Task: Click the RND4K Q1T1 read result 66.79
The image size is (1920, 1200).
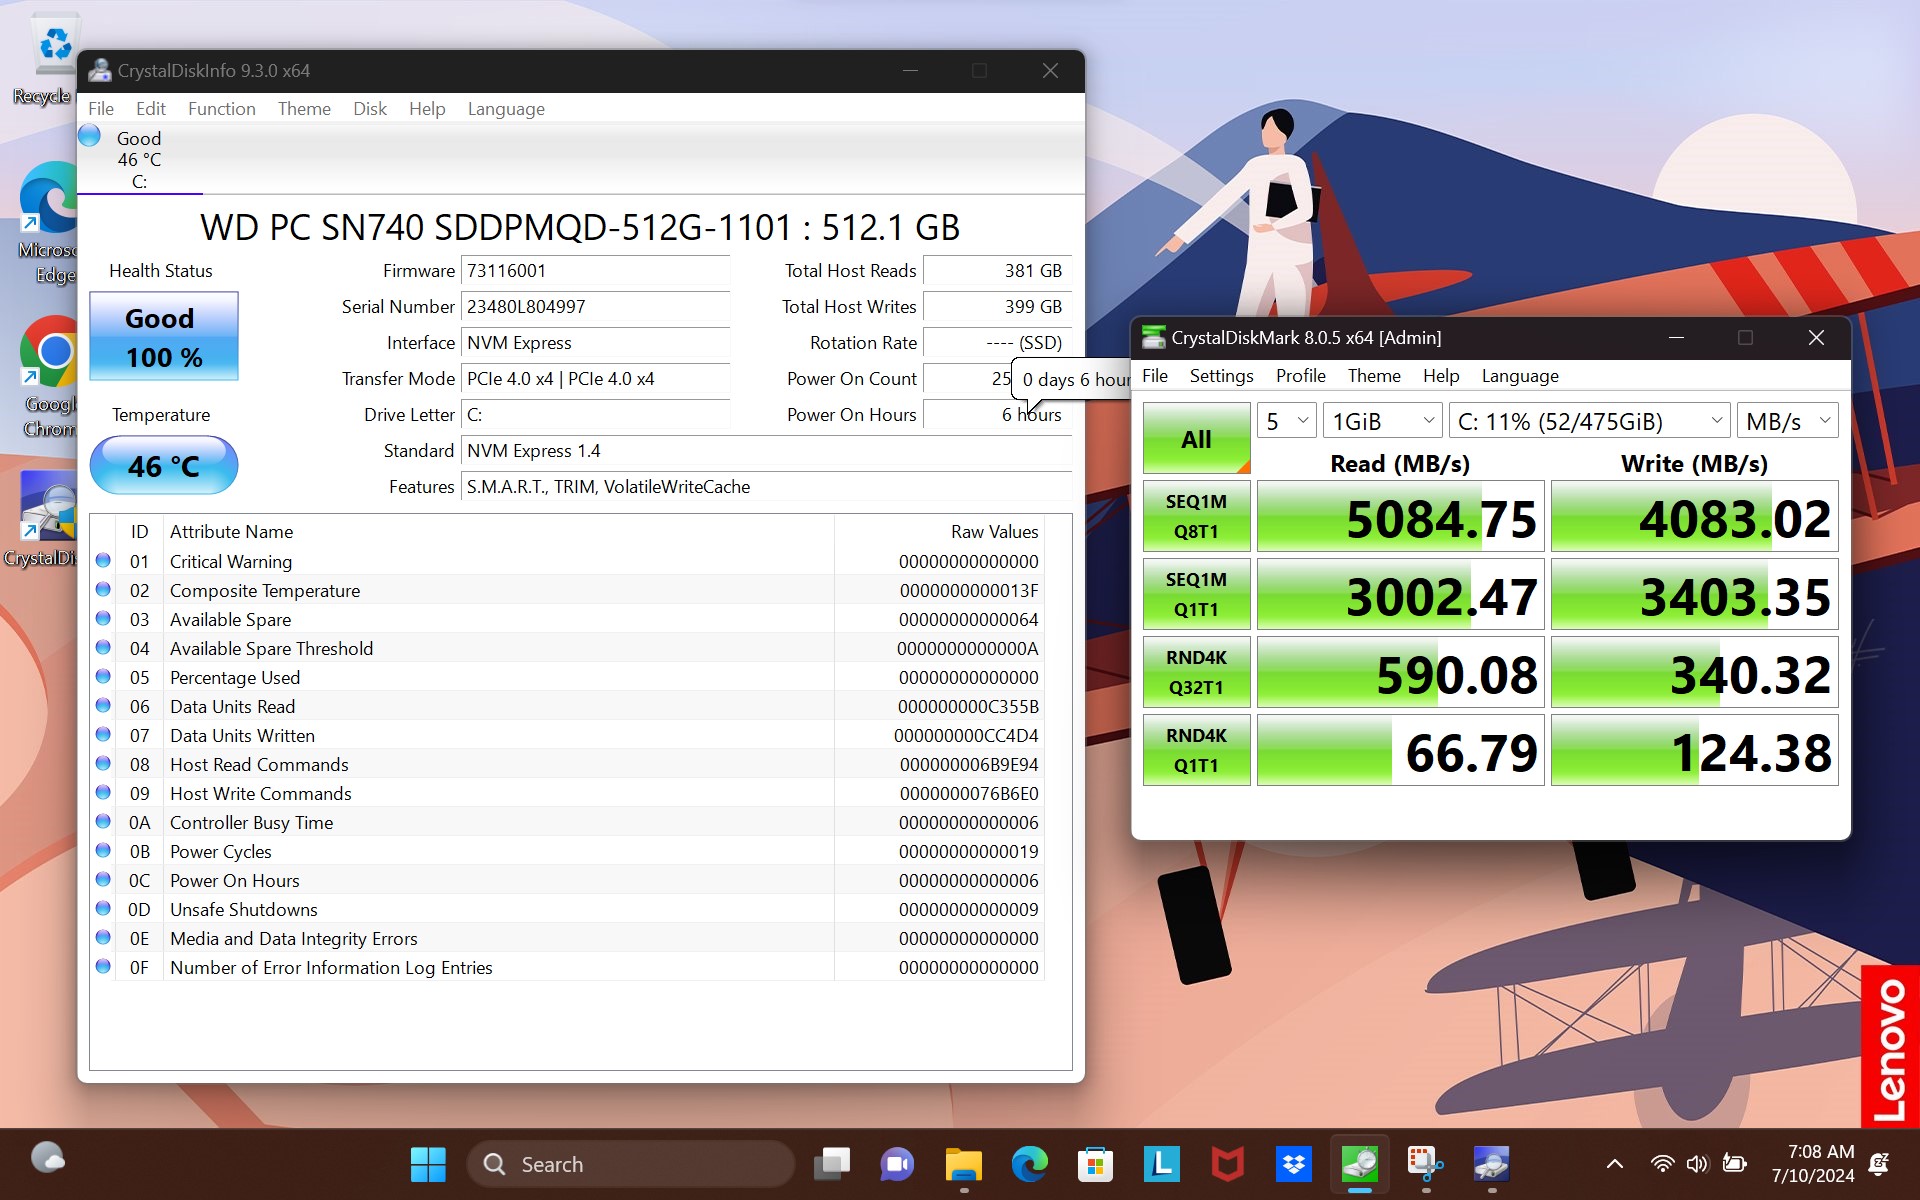Action: [x=1400, y=750]
